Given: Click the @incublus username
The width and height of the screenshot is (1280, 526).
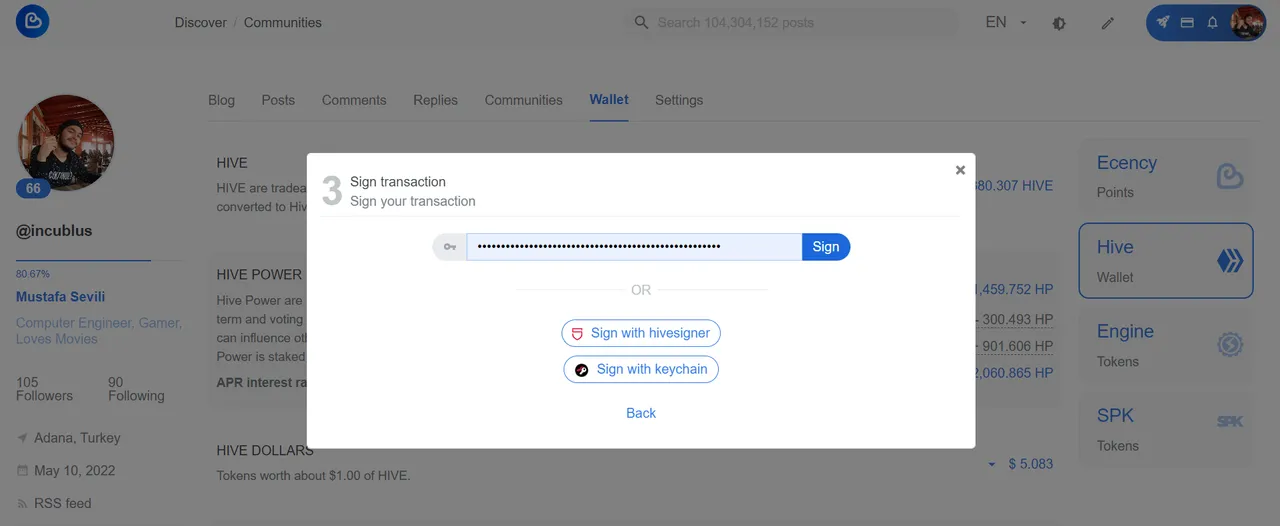Looking at the screenshot, I should [x=54, y=231].
